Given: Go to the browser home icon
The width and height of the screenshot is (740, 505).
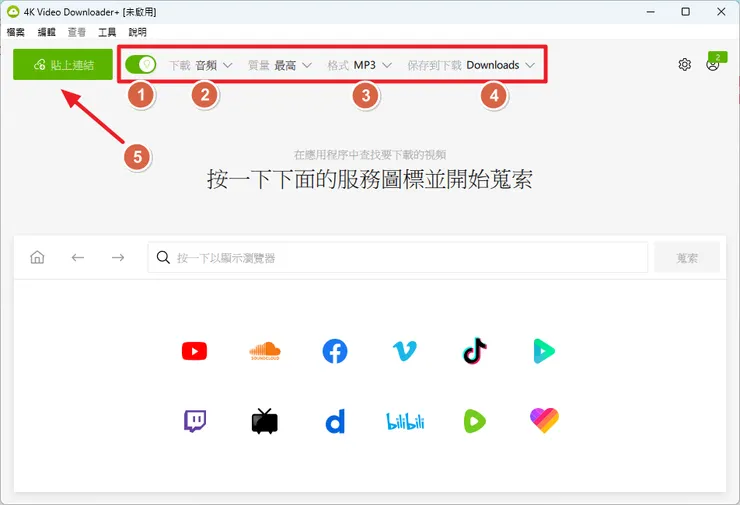Looking at the screenshot, I should coord(37,257).
